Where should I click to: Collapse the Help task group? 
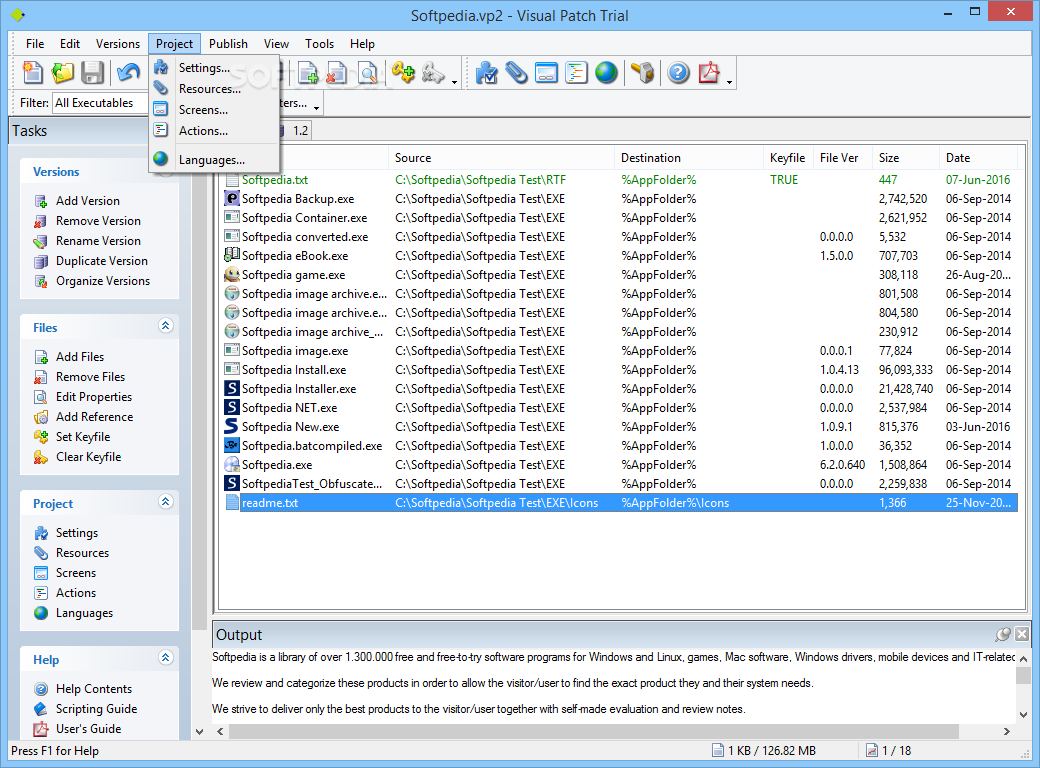[166, 657]
